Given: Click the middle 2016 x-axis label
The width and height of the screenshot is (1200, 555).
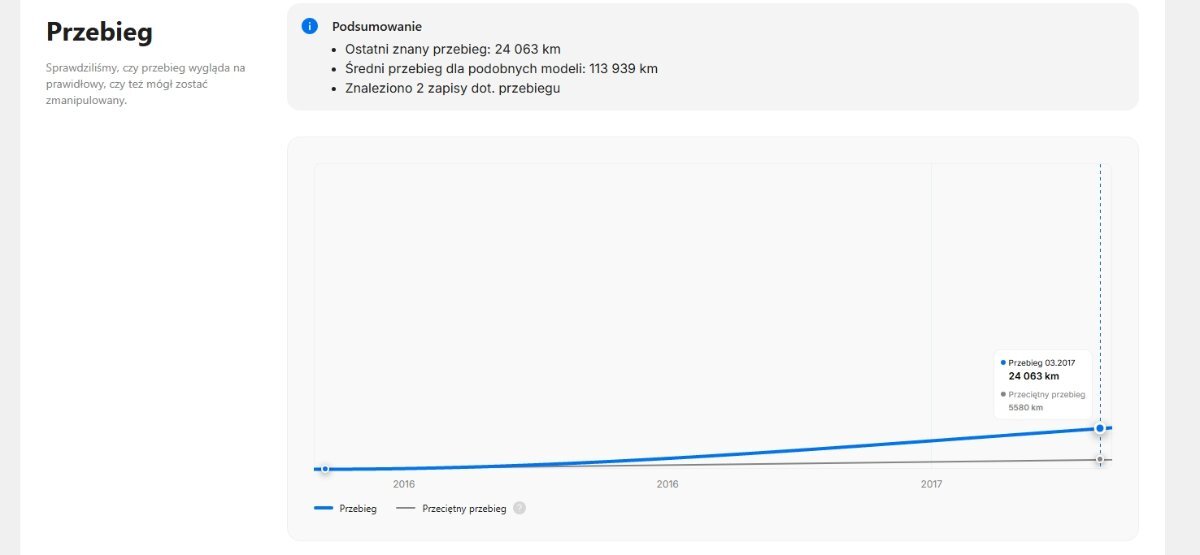Looking at the screenshot, I should (668, 484).
